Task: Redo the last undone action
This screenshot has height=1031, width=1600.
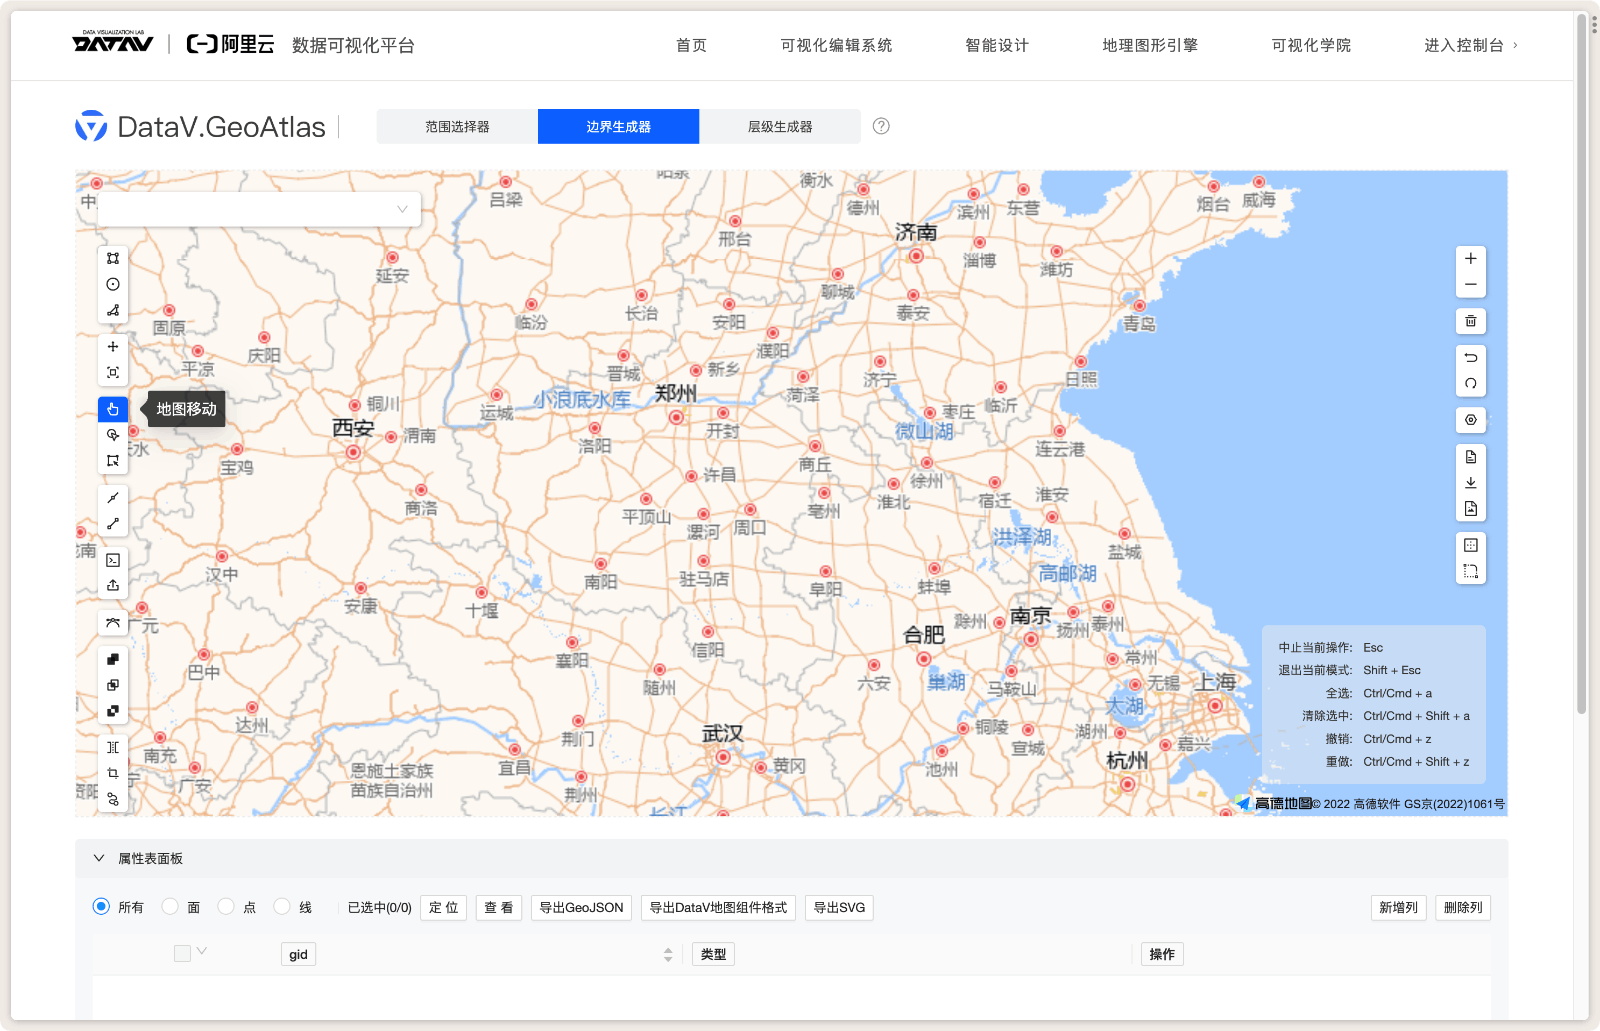Action: point(1470,384)
